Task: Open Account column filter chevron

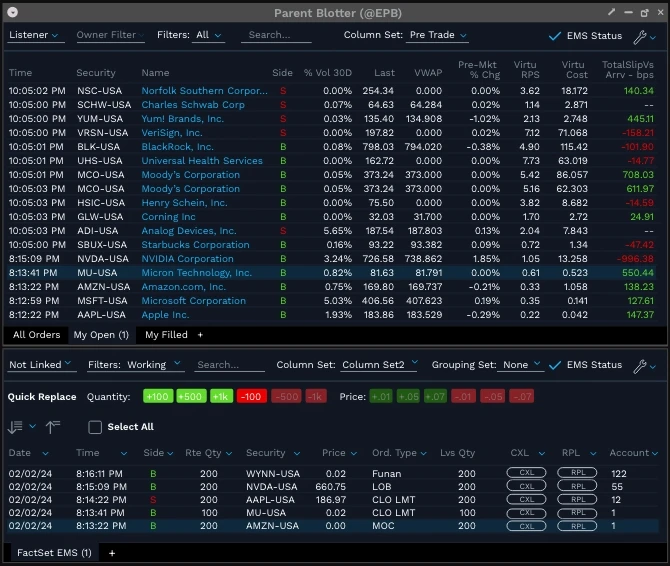Action: (x=655, y=453)
